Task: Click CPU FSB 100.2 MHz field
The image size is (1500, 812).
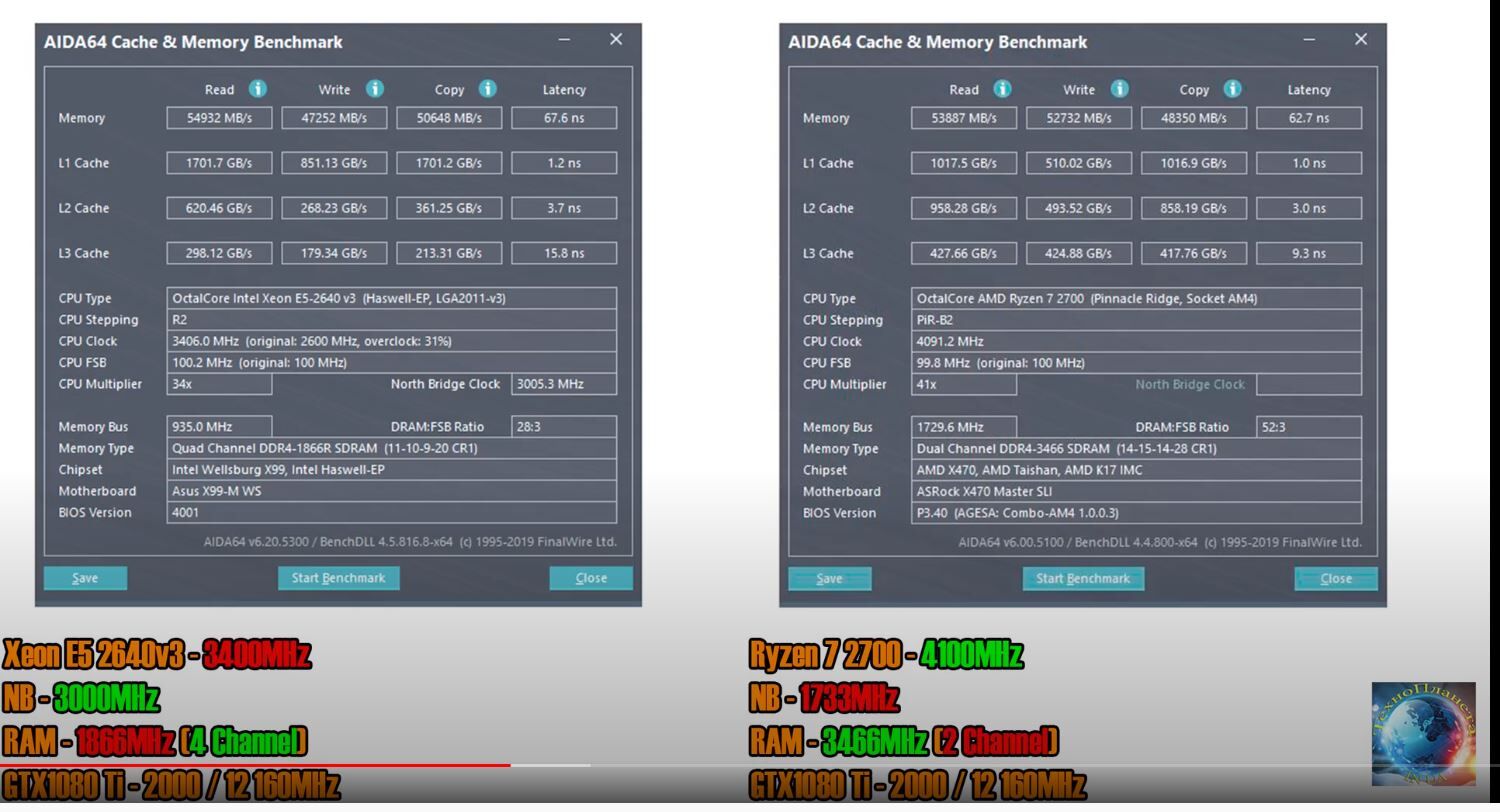Action: tap(392, 363)
